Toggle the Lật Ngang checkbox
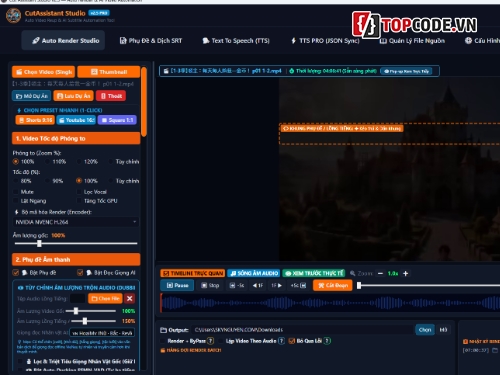 tap(15, 201)
